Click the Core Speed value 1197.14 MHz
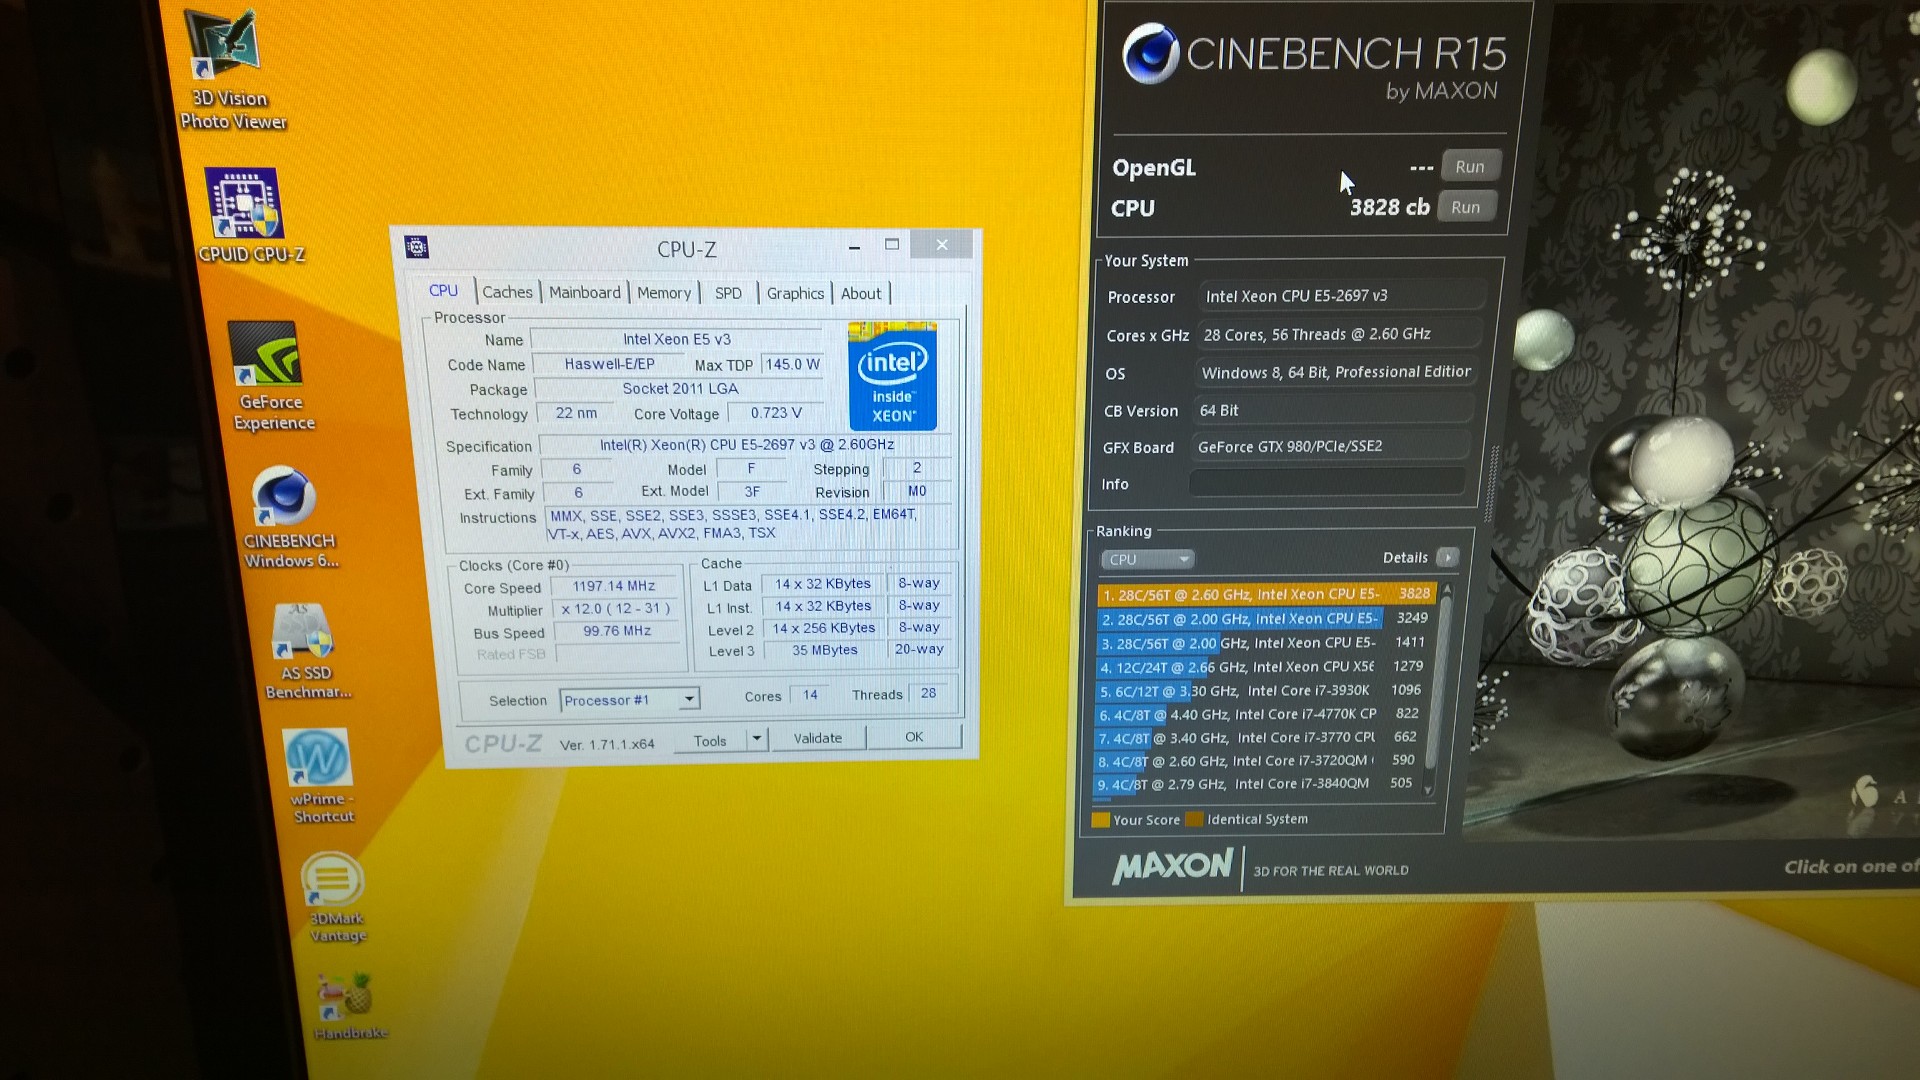Image resolution: width=1920 pixels, height=1080 pixels. point(615,586)
